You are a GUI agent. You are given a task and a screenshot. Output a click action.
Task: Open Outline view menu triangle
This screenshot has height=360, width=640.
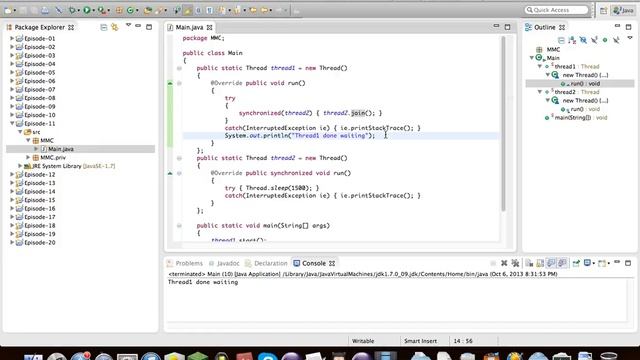pos(630,38)
